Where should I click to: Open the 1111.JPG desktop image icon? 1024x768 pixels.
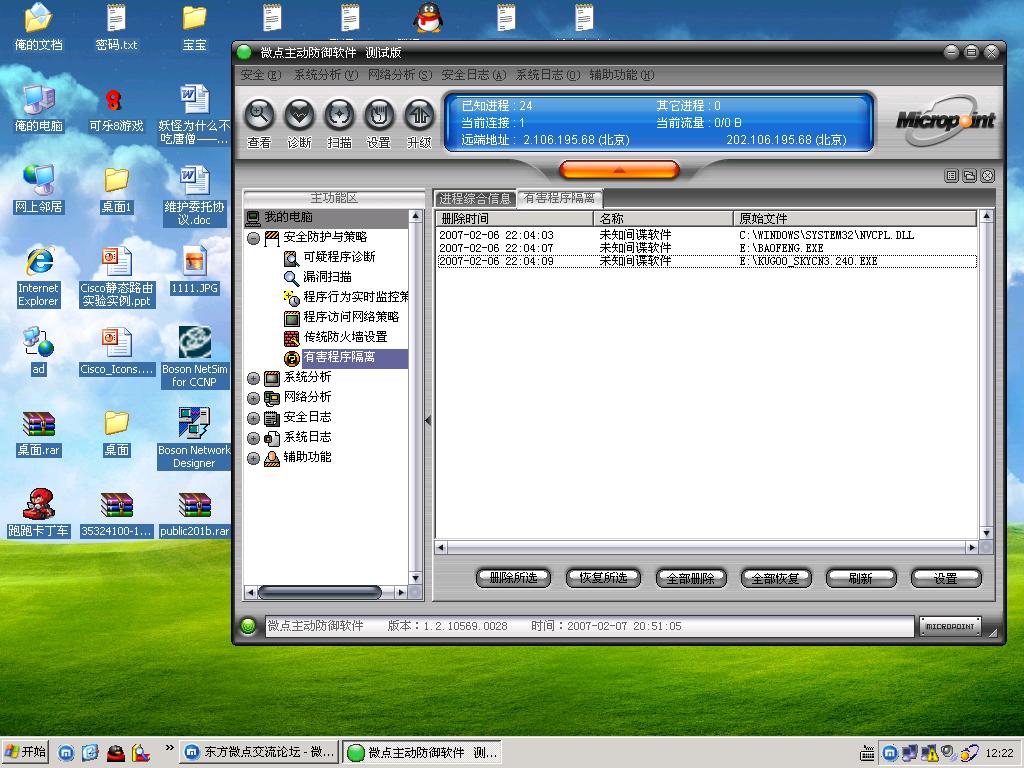pyautogui.click(x=195, y=270)
